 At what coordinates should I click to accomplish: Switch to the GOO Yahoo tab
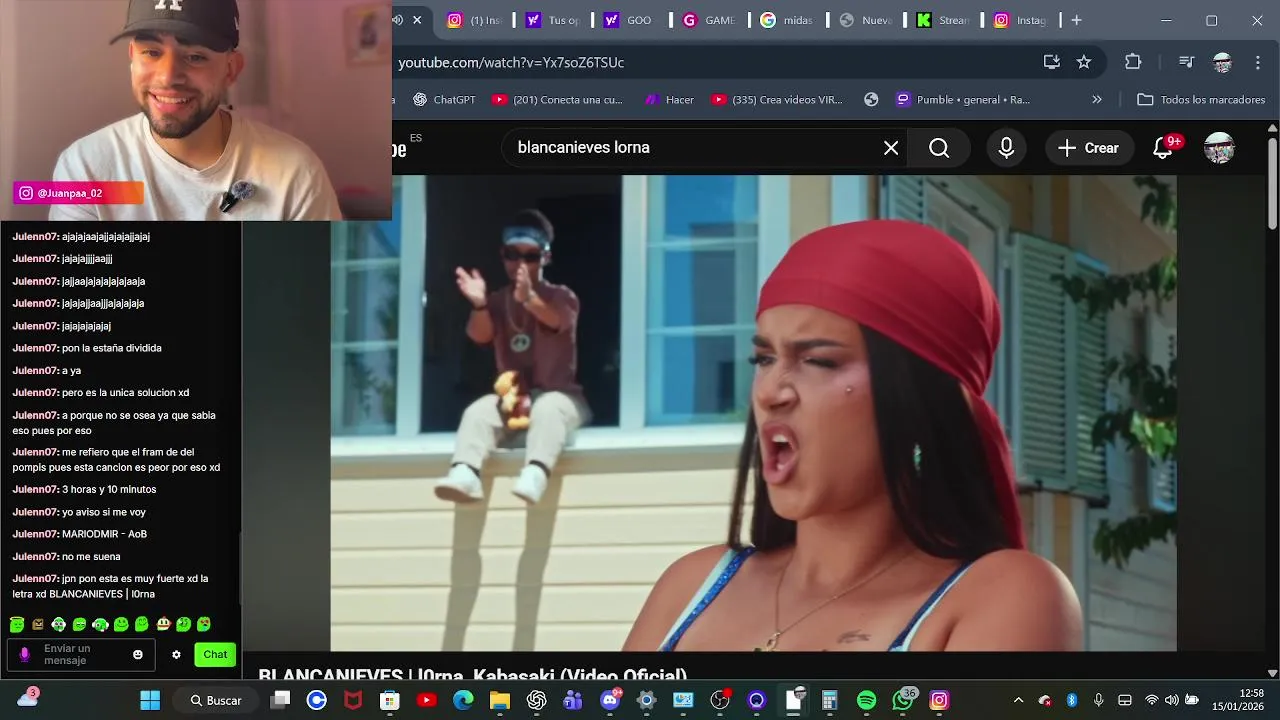[630, 20]
